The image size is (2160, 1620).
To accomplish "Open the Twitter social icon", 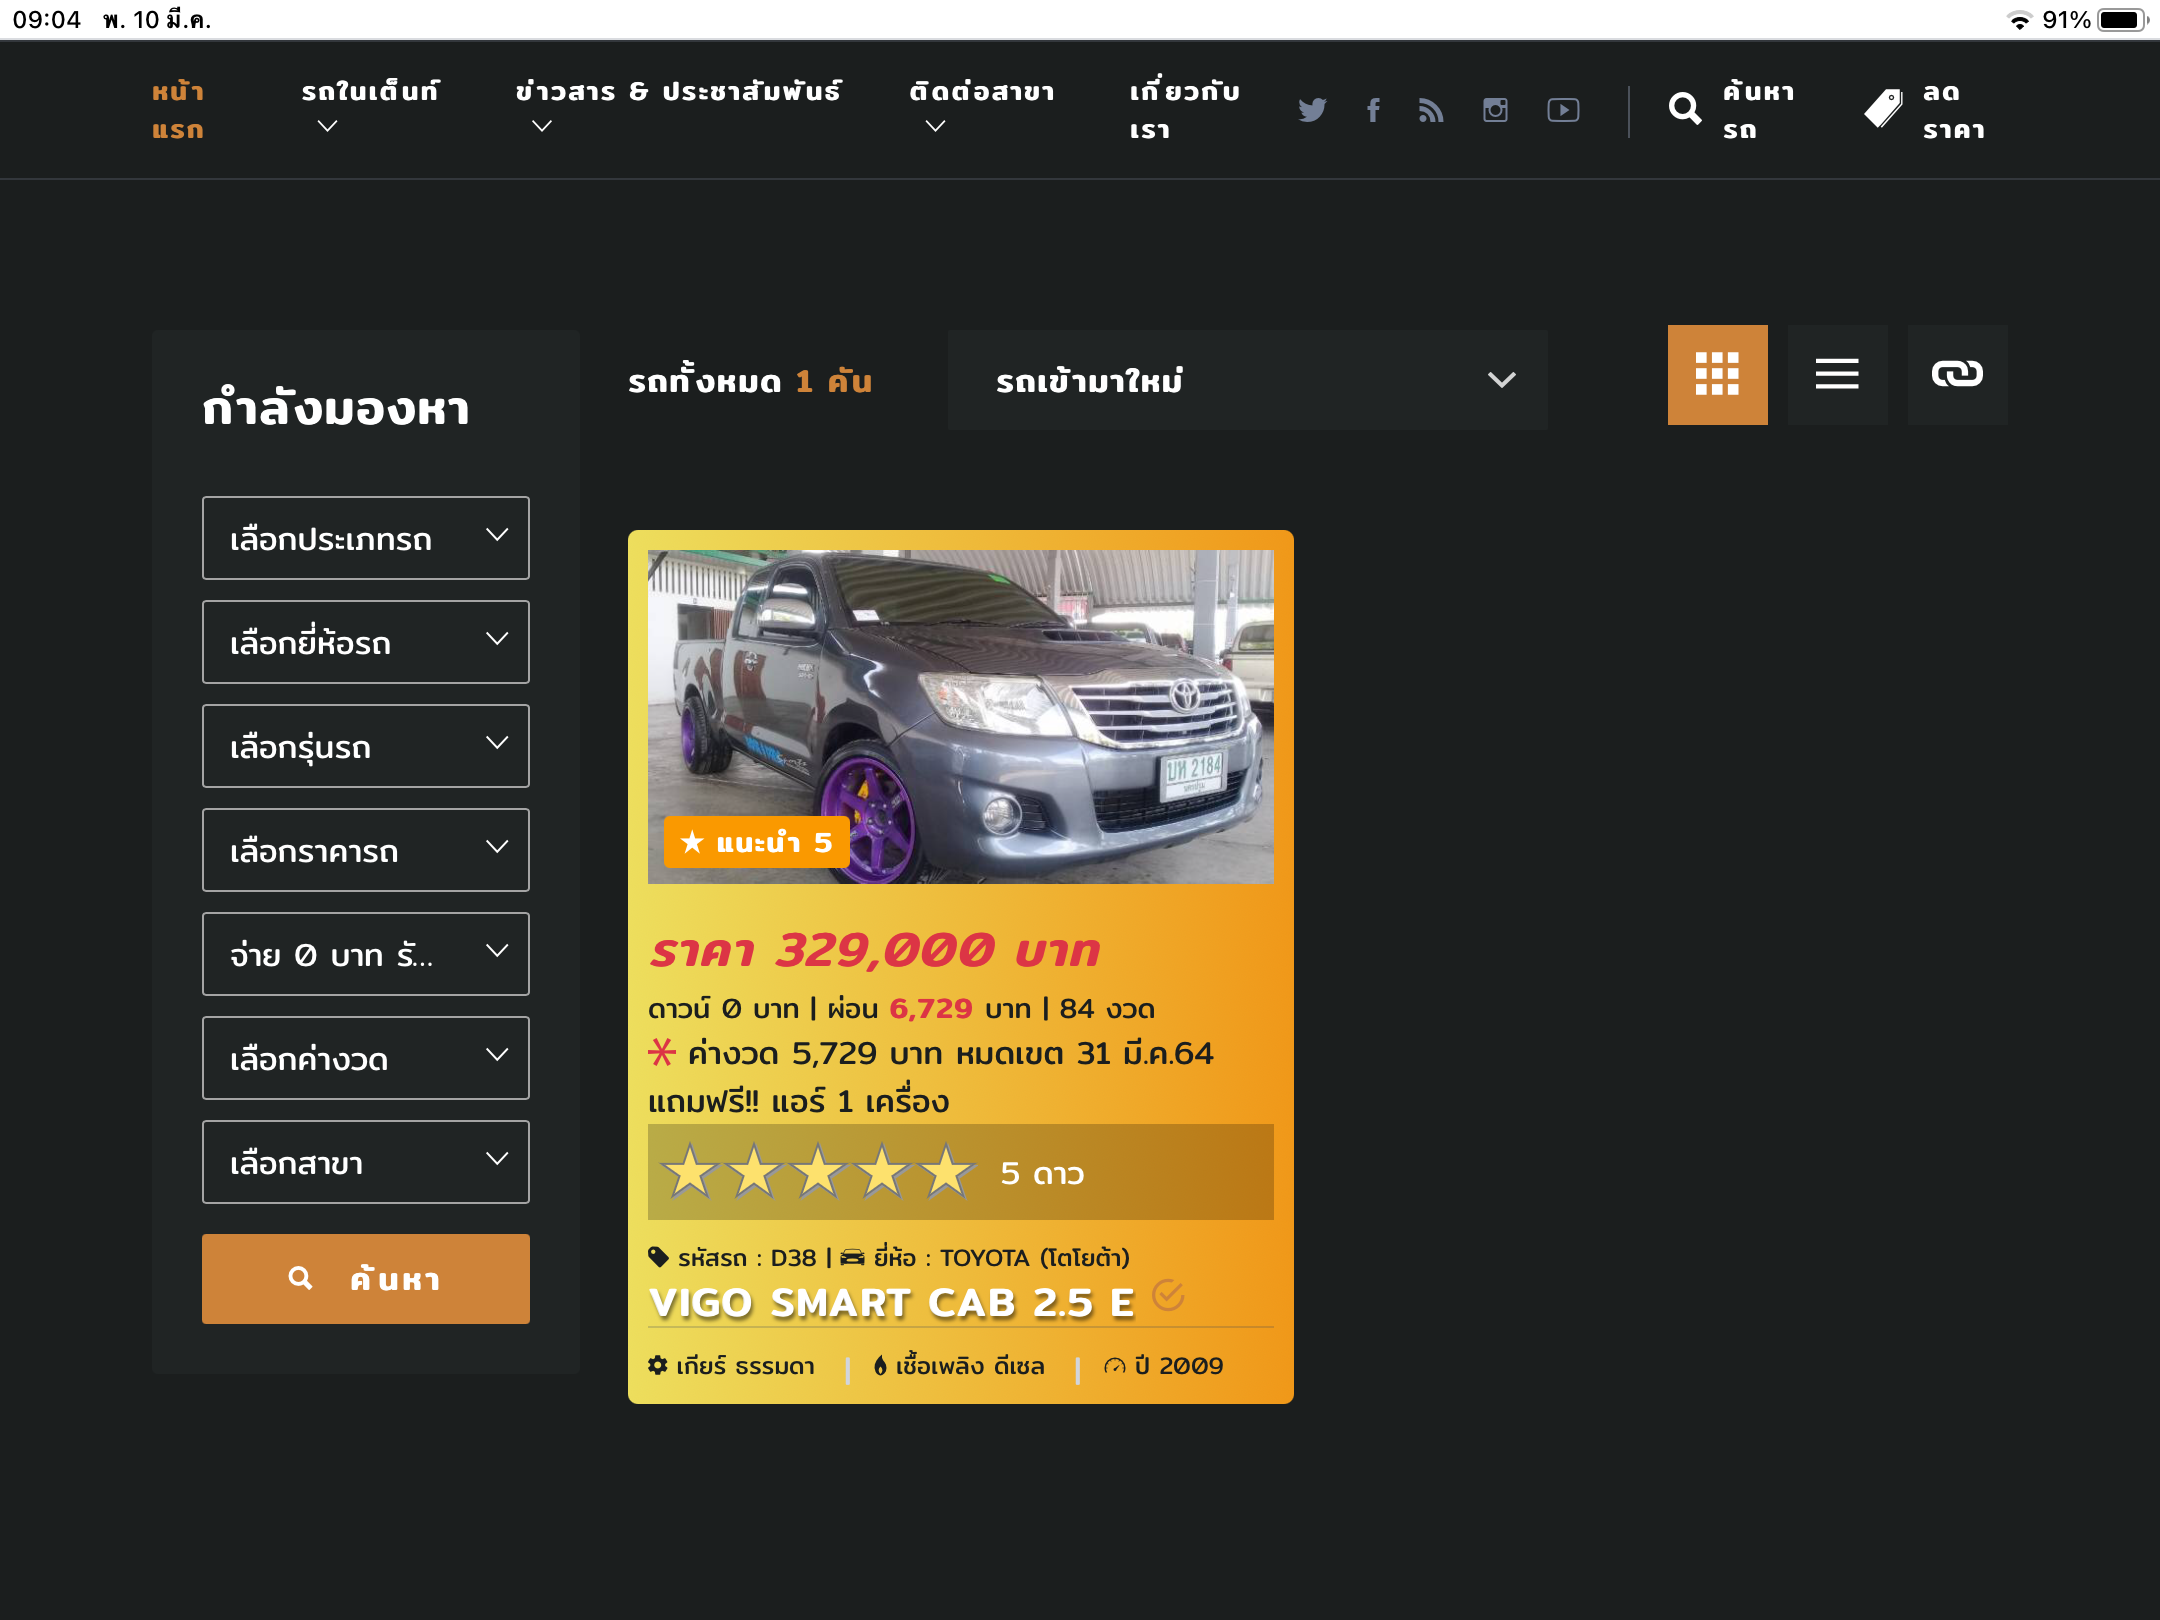I will pos(1312,110).
